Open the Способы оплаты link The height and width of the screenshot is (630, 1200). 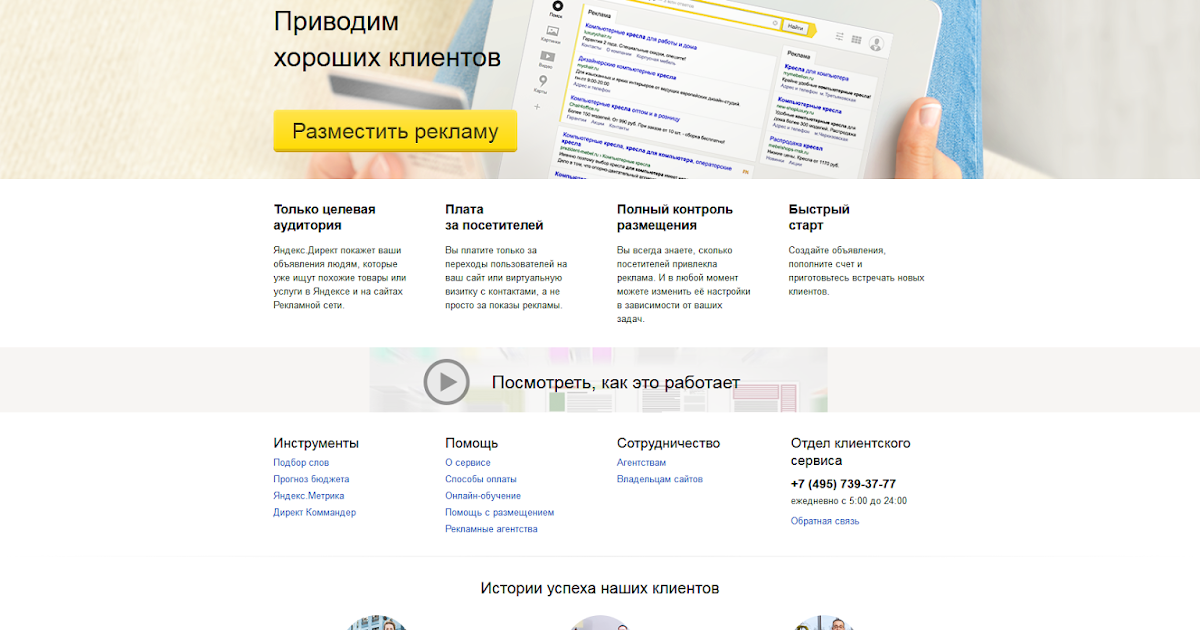click(x=481, y=479)
